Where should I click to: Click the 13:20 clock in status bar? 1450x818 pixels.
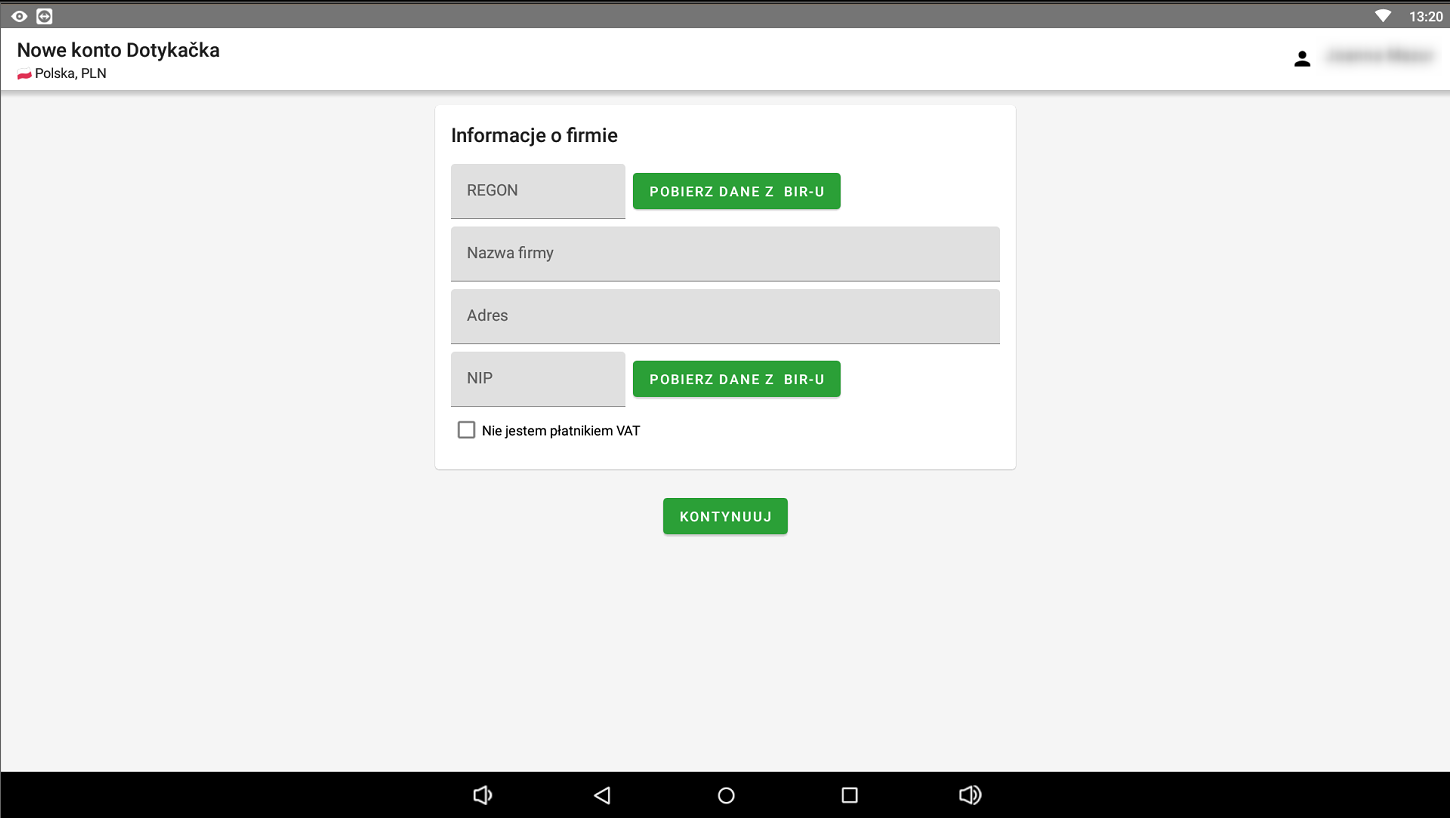click(1425, 16)
